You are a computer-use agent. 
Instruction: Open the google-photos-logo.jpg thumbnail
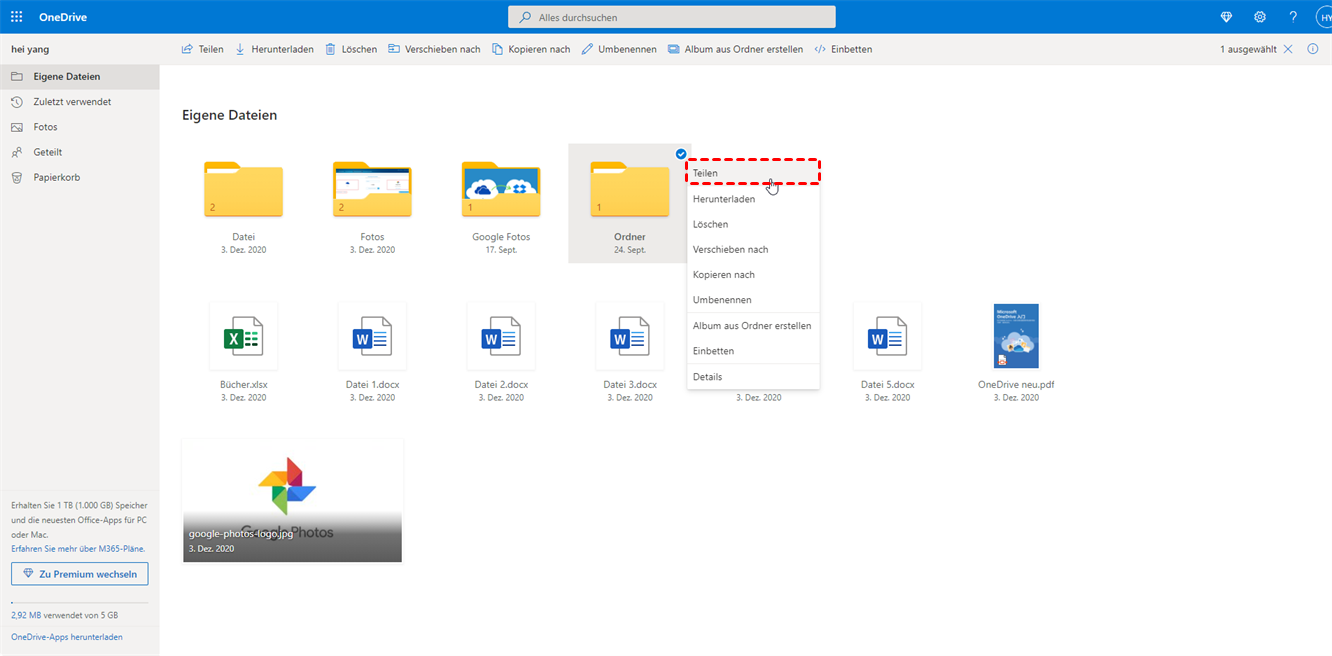click(292, 500)
